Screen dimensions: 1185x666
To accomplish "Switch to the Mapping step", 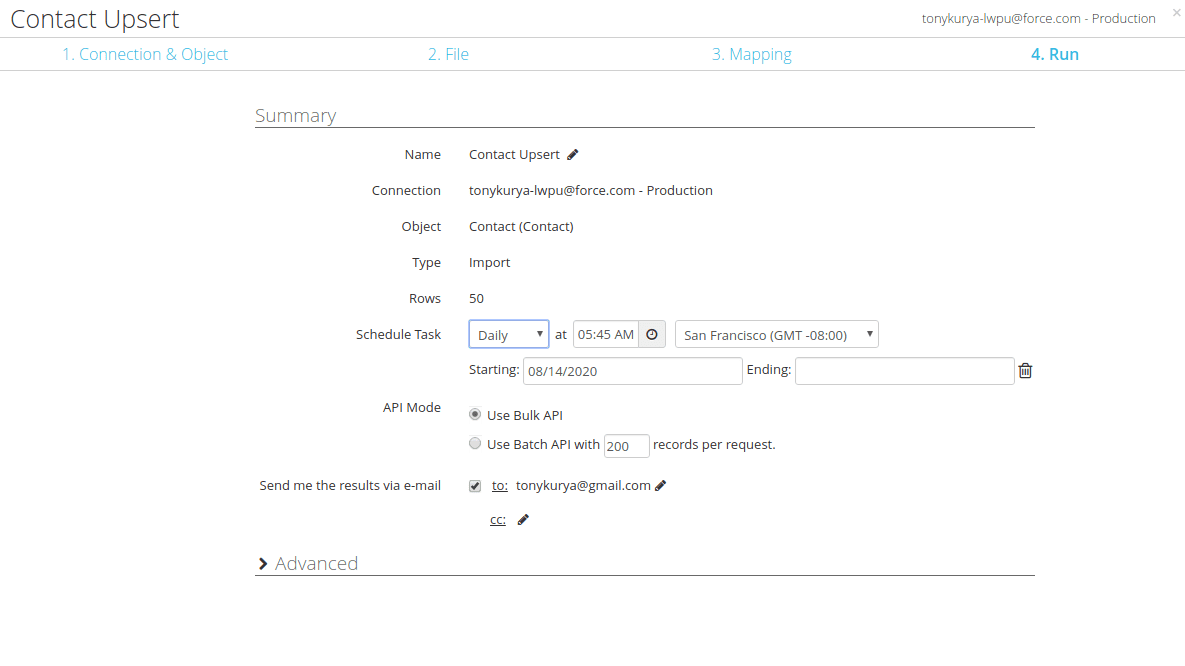I will pos(752,54).
